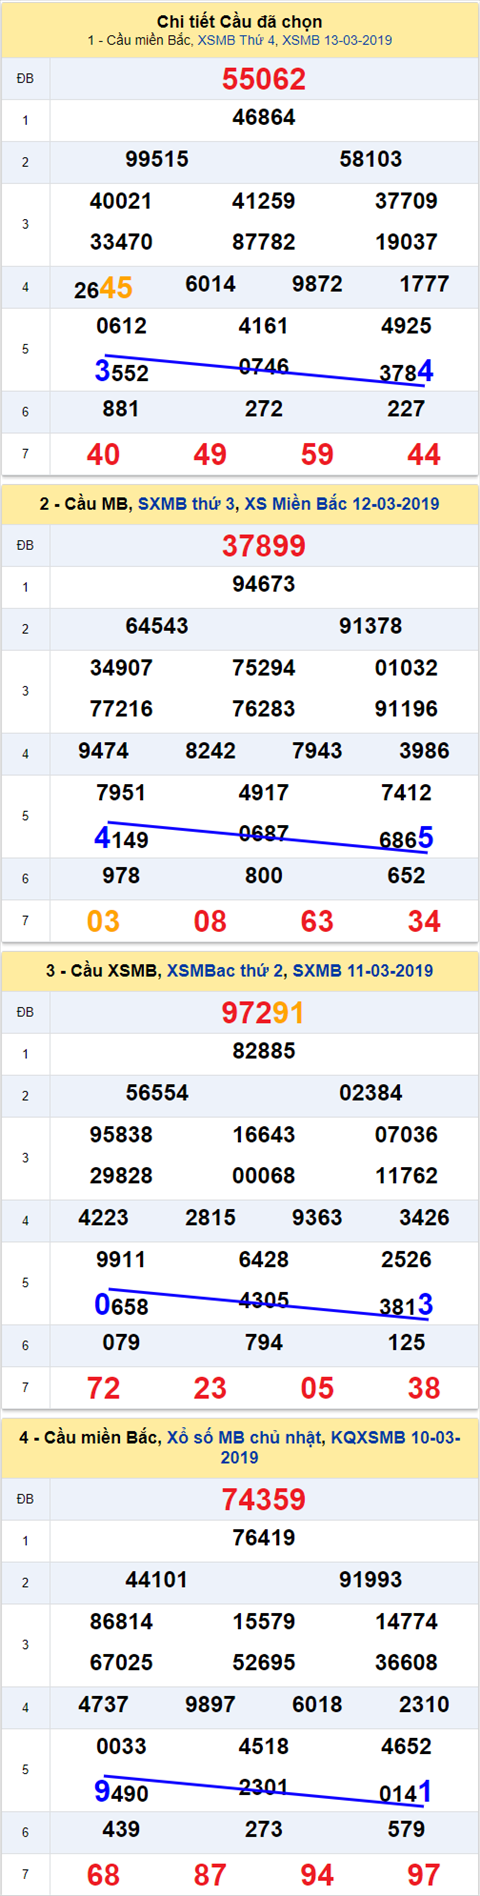Select third prize number 00068
This screenshot has height=1896, width=480.
click(264, 1176)
